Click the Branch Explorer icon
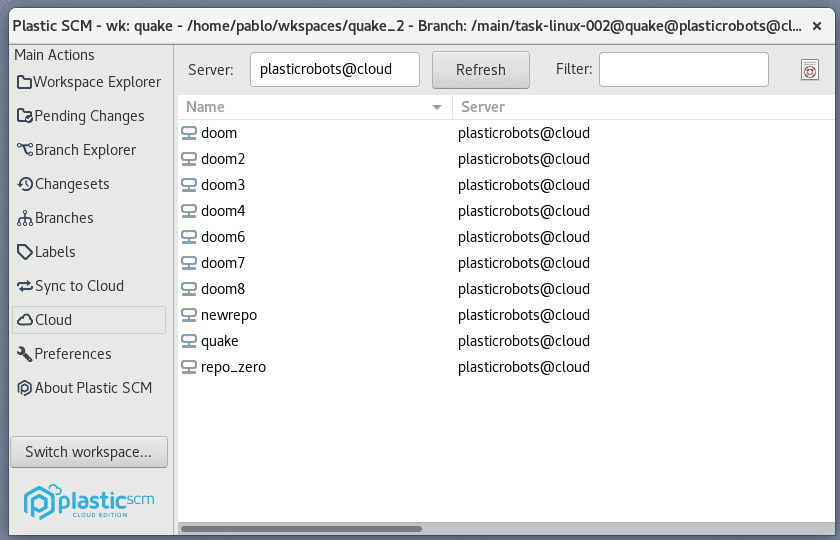 (25, 149)
